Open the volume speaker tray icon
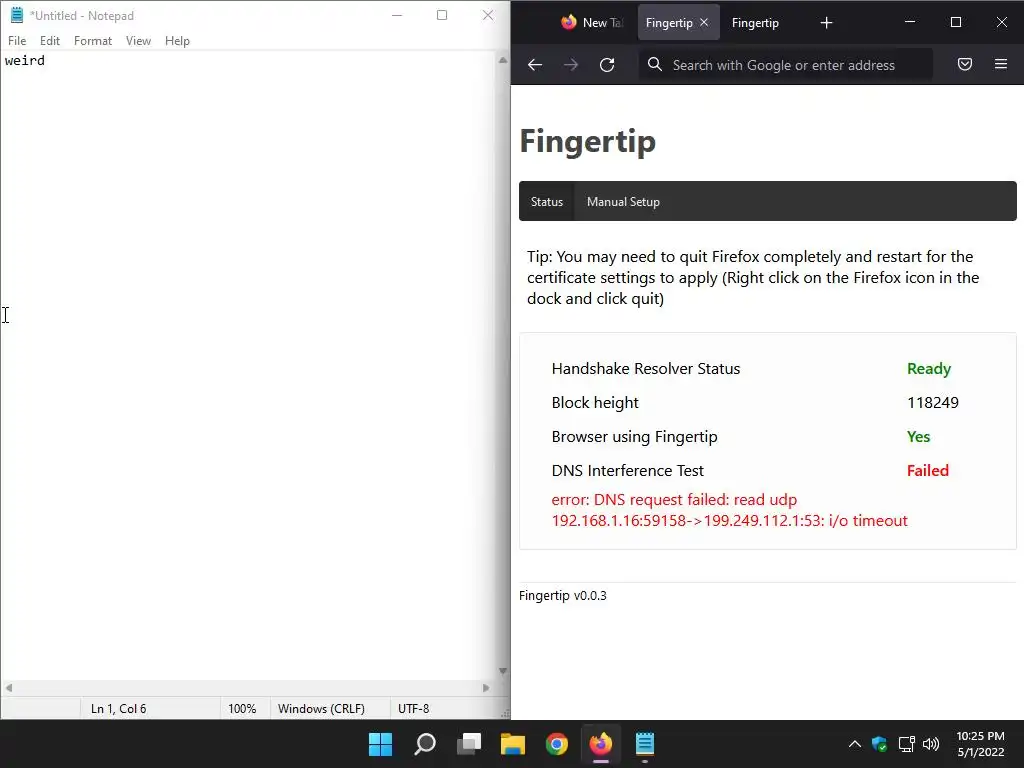This screenshot has width=1024, height=768. [x=931, y=744]
